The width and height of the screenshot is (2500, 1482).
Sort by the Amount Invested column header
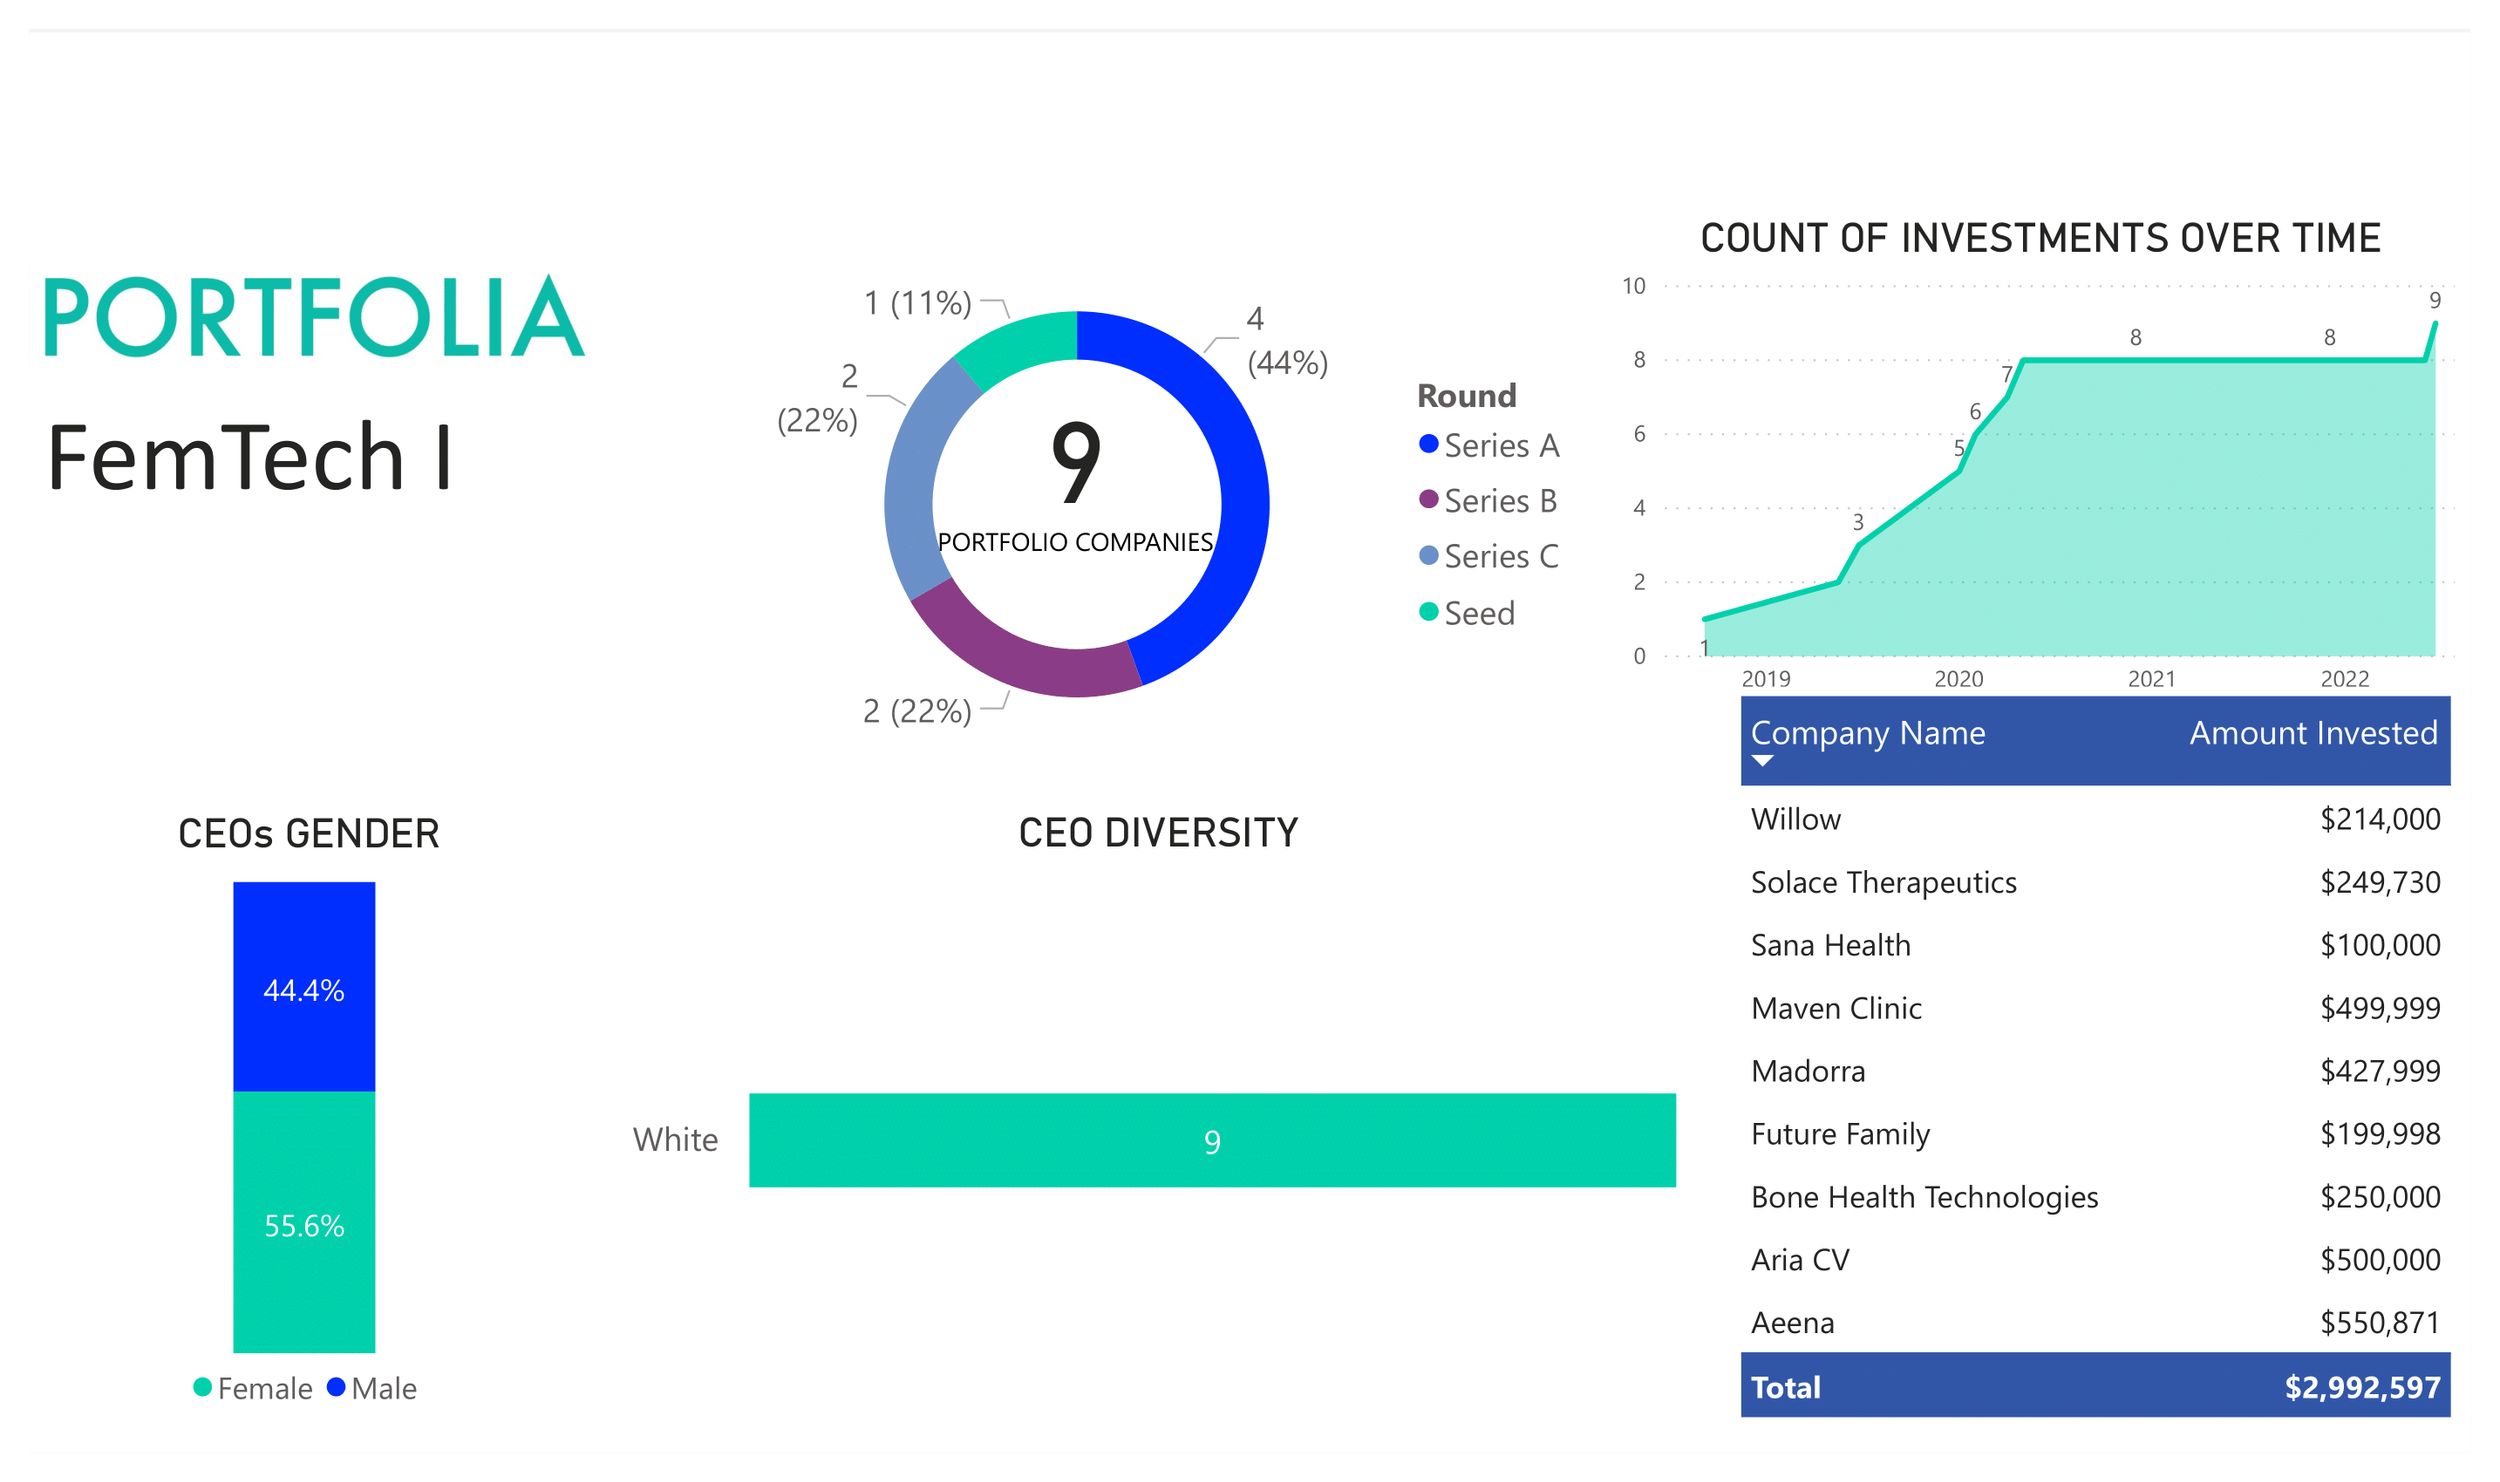coord(2312,733)
